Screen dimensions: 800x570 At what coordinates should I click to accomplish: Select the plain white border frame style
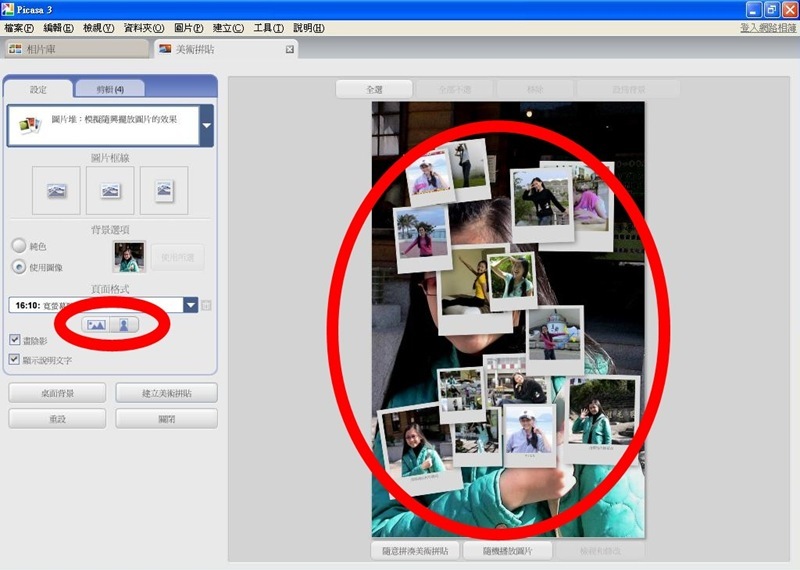110,190
